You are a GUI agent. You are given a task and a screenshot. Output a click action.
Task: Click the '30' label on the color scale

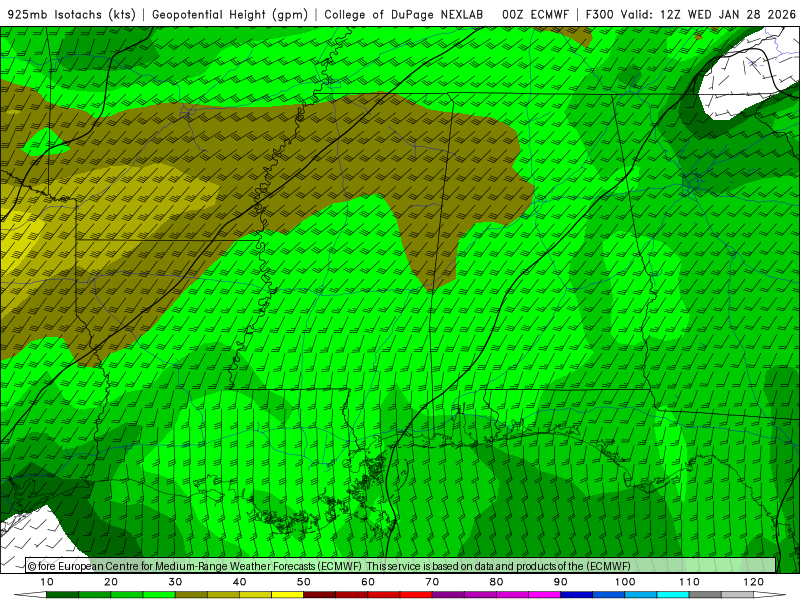pyautogui.click(x=175, y=582)
